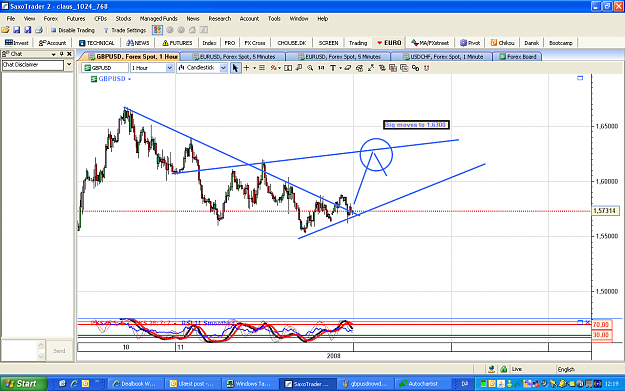Close the indicator sub-panel

[x=588, y=322]
